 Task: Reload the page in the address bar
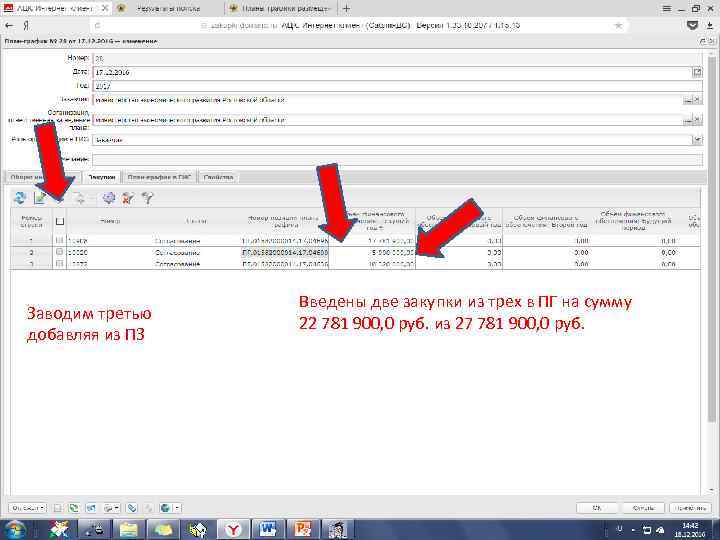(97, 26)
